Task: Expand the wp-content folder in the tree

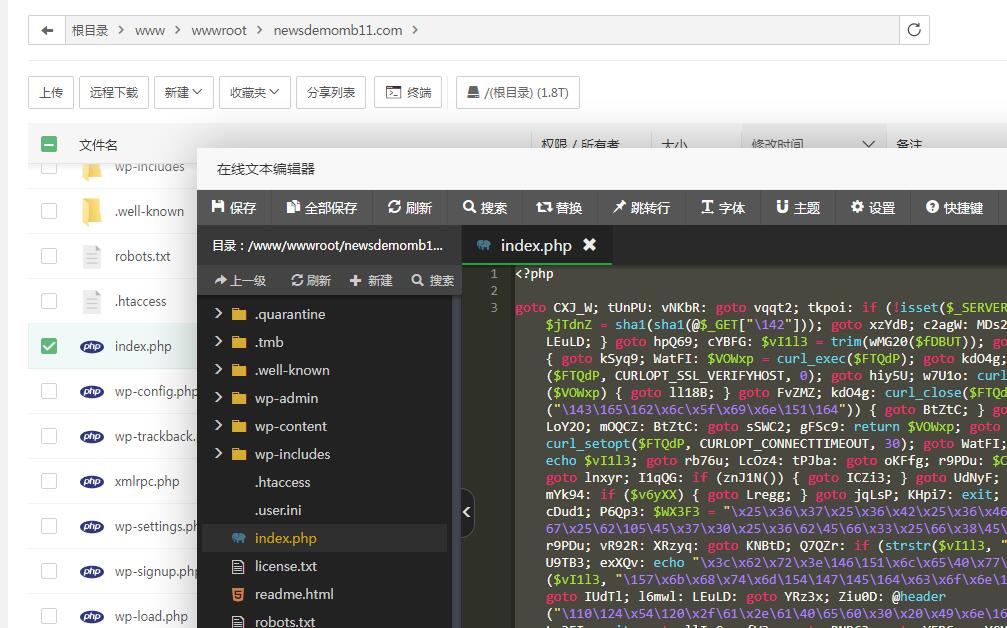Action: [x=218, y=426]
